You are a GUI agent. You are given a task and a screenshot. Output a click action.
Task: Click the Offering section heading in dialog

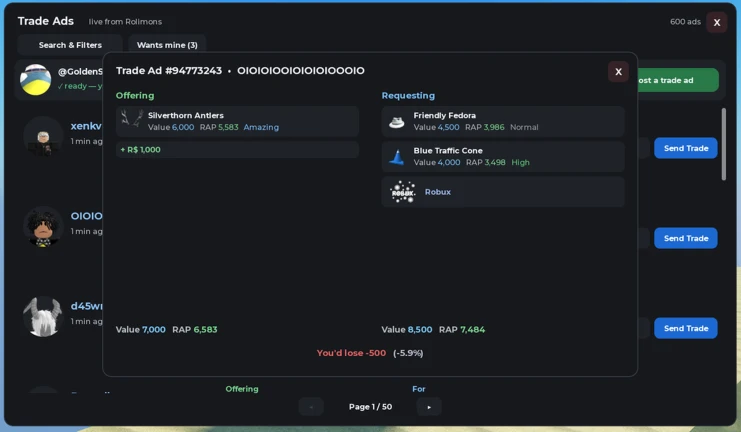(x=135, y=95)
